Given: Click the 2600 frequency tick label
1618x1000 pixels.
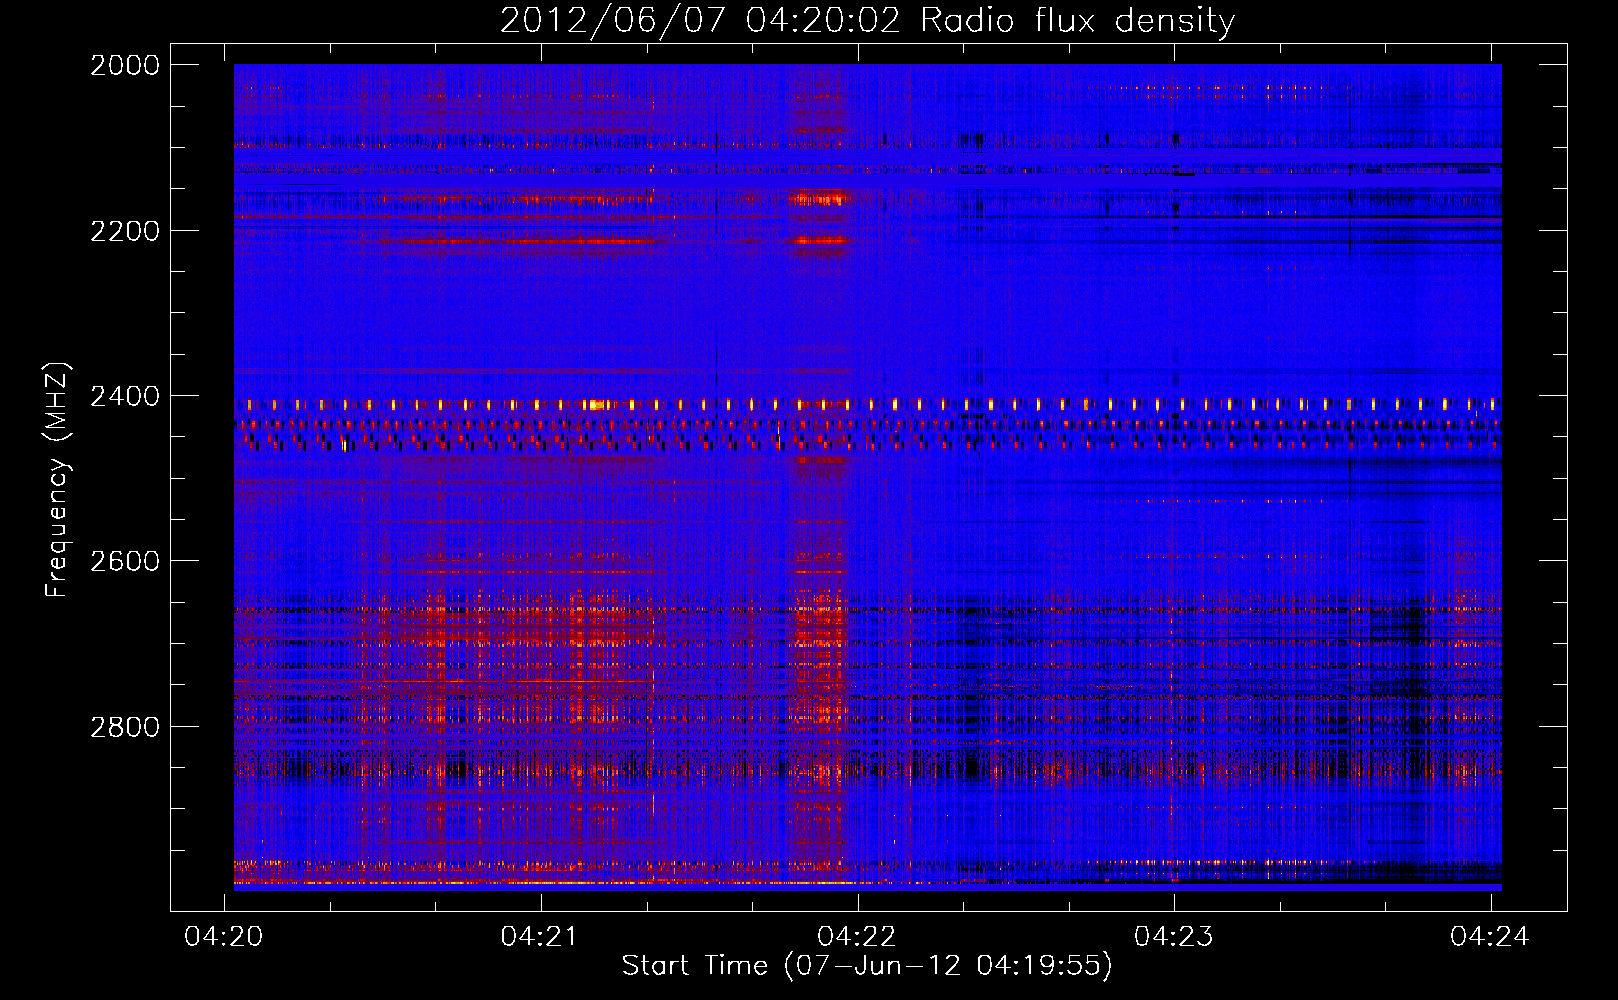Looking at the screenshot, I should (125, 561).
